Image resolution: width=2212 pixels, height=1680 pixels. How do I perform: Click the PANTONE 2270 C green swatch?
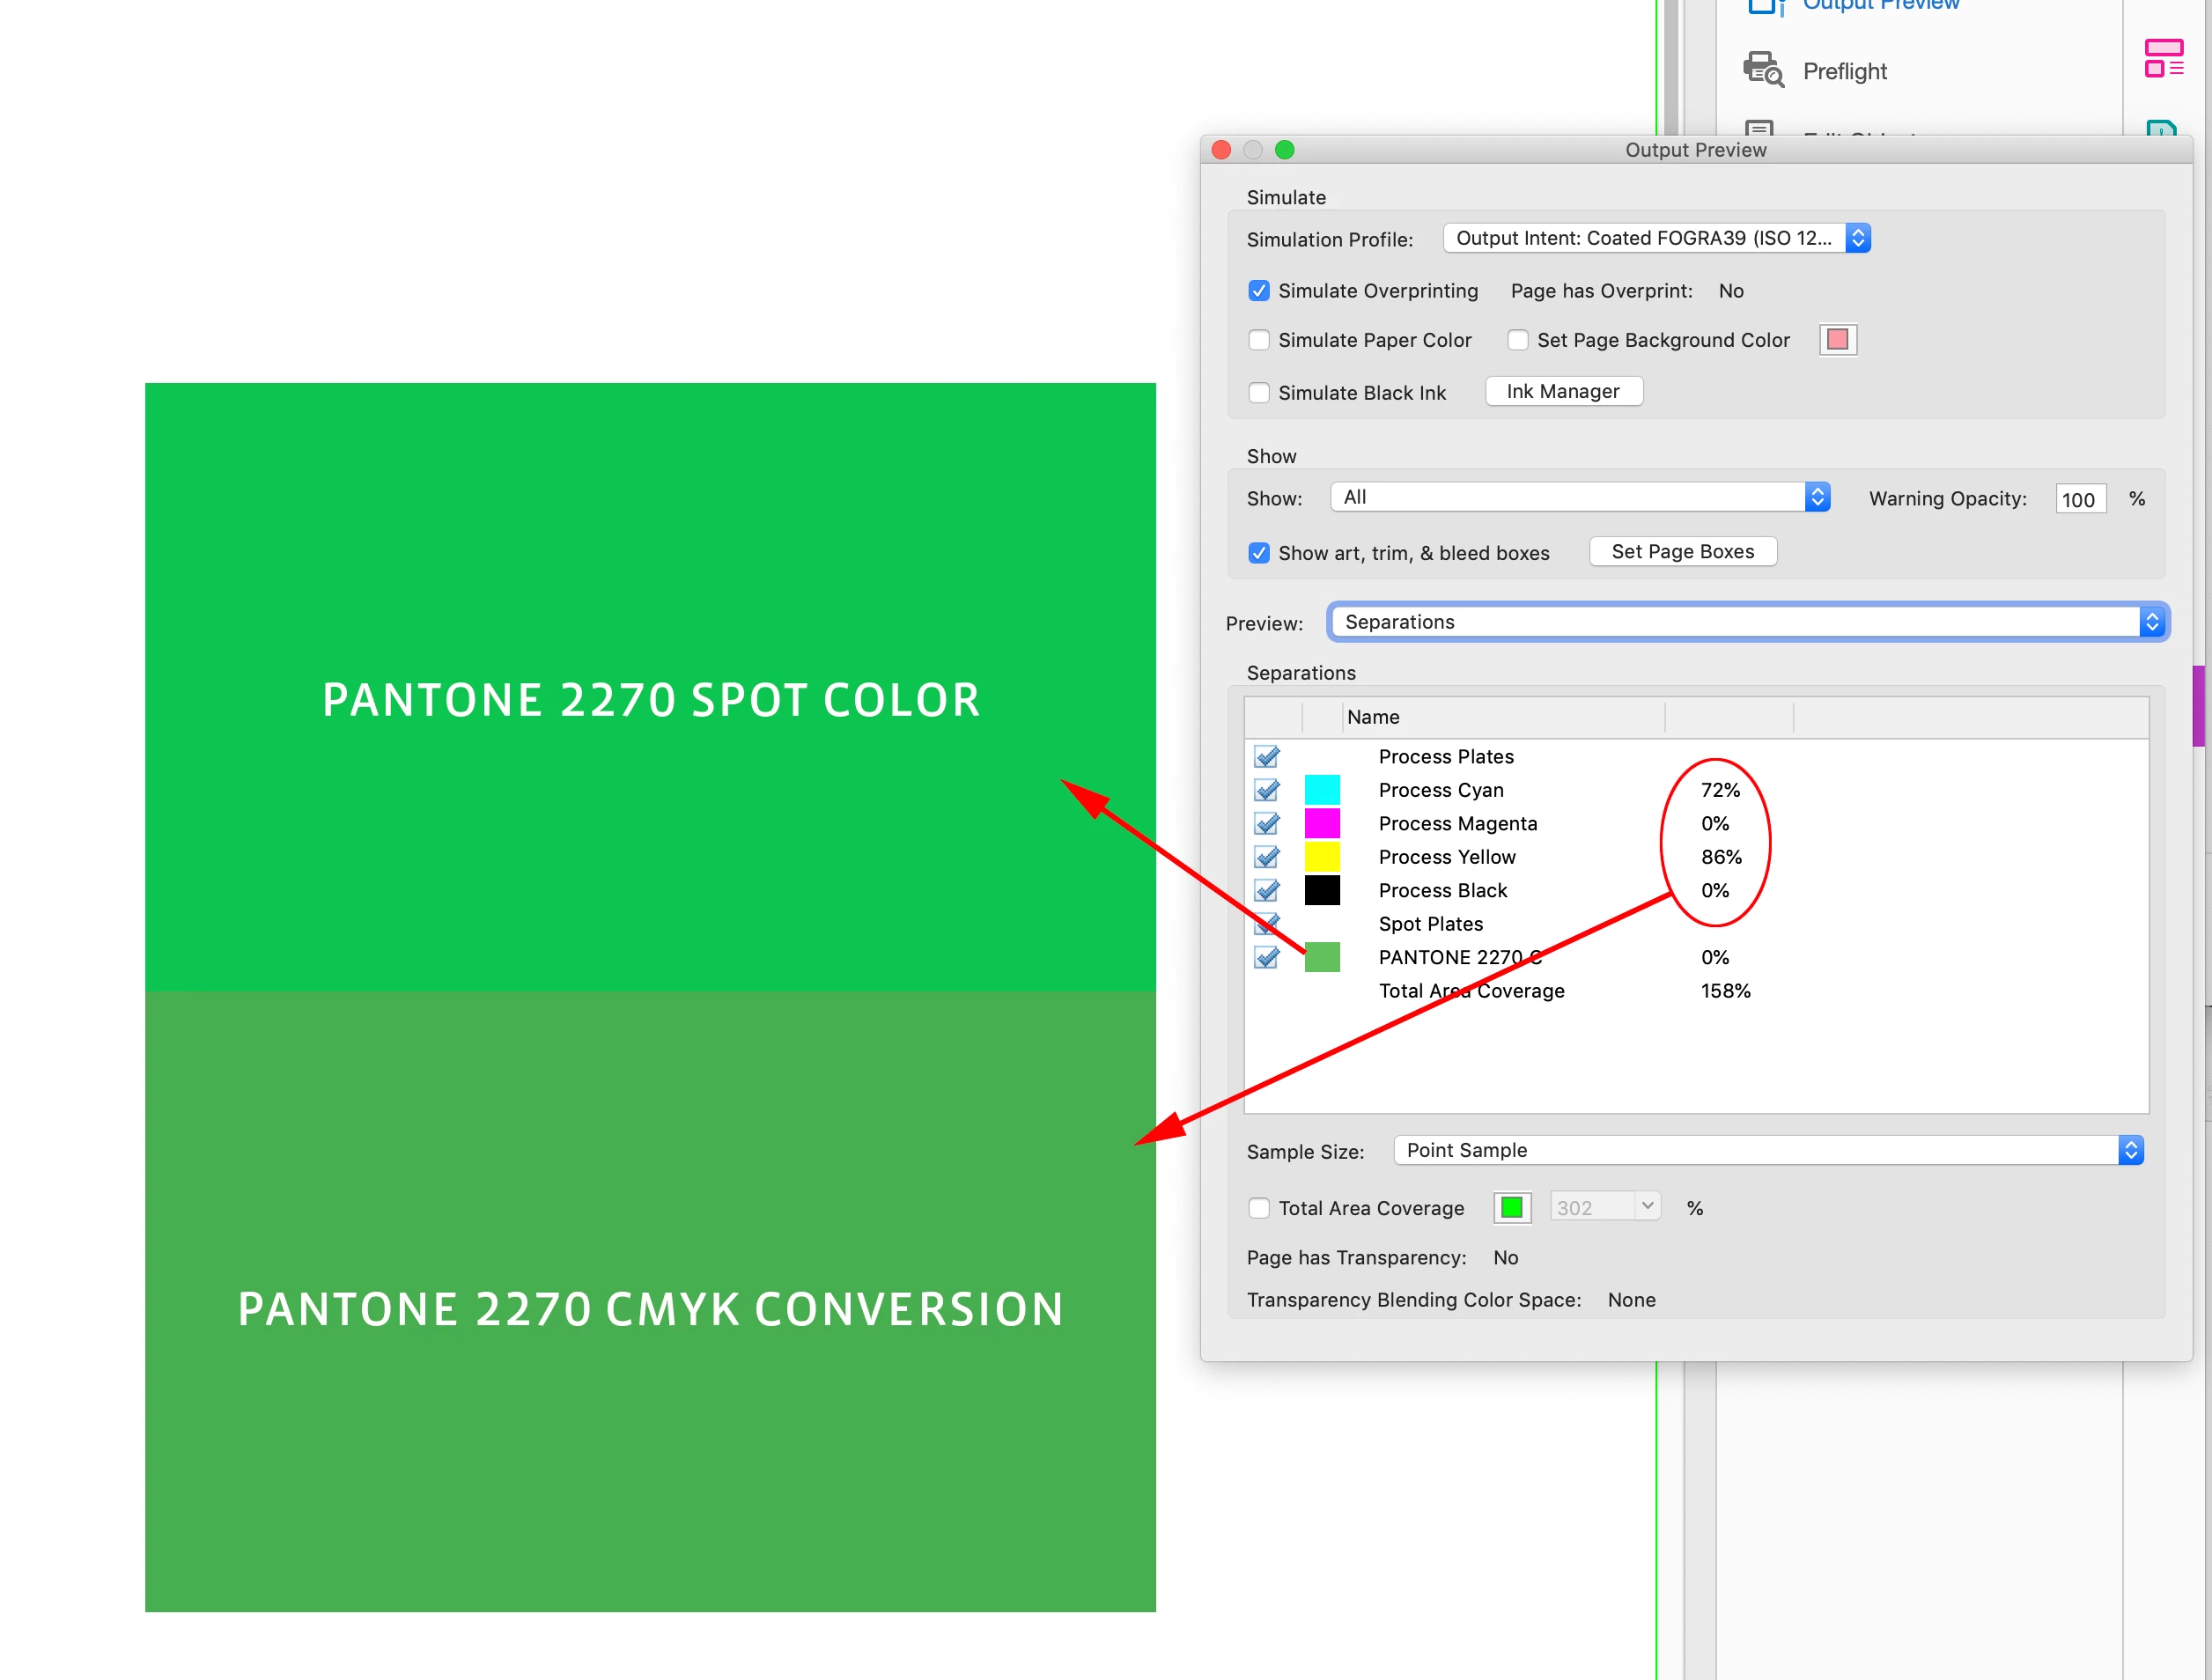tap(1321, 957)
